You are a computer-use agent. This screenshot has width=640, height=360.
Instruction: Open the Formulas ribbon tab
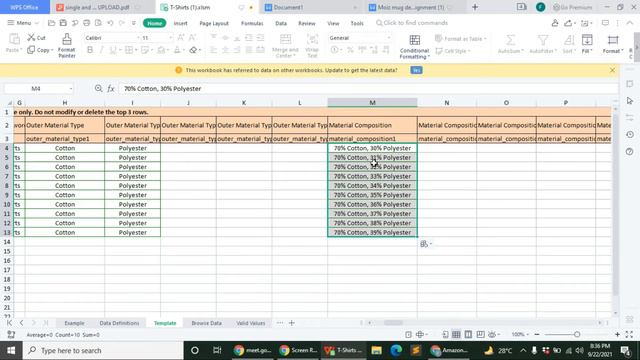tap(252, 23)
